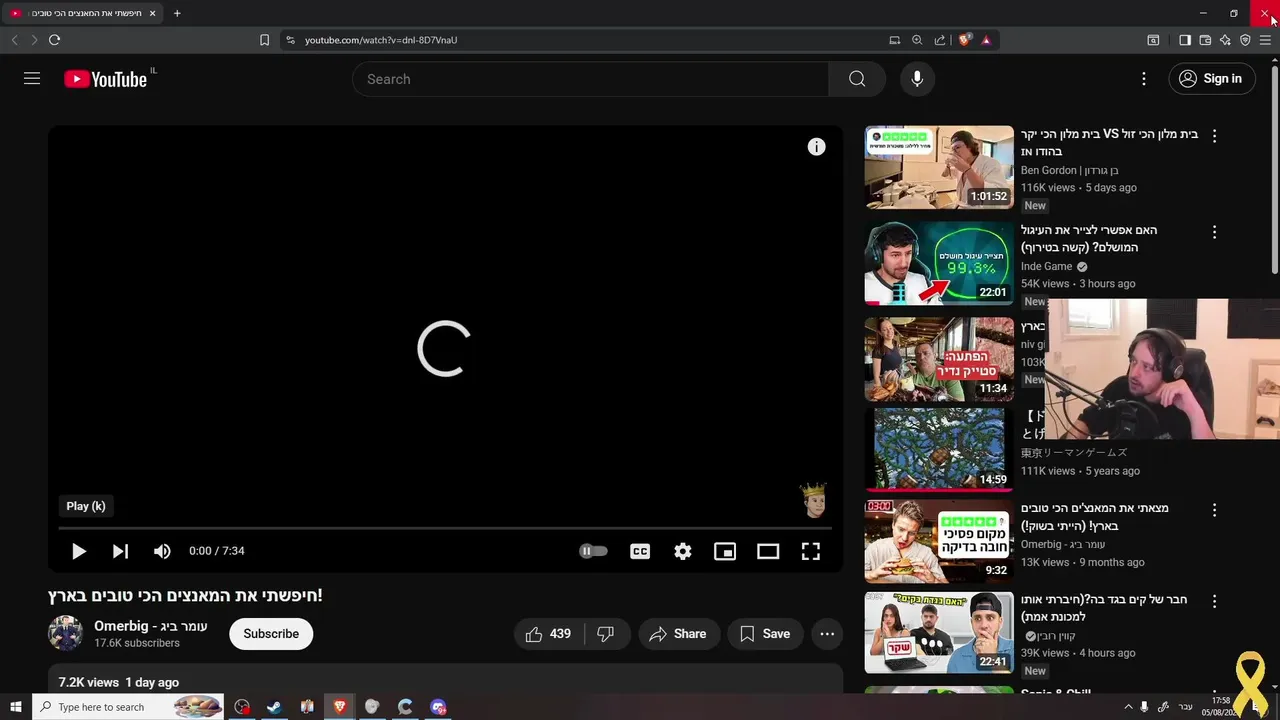The width and height of the screenshot is (1280, 720).
Task: Open Discord from the taskbar
Action: tap(438, 707)
